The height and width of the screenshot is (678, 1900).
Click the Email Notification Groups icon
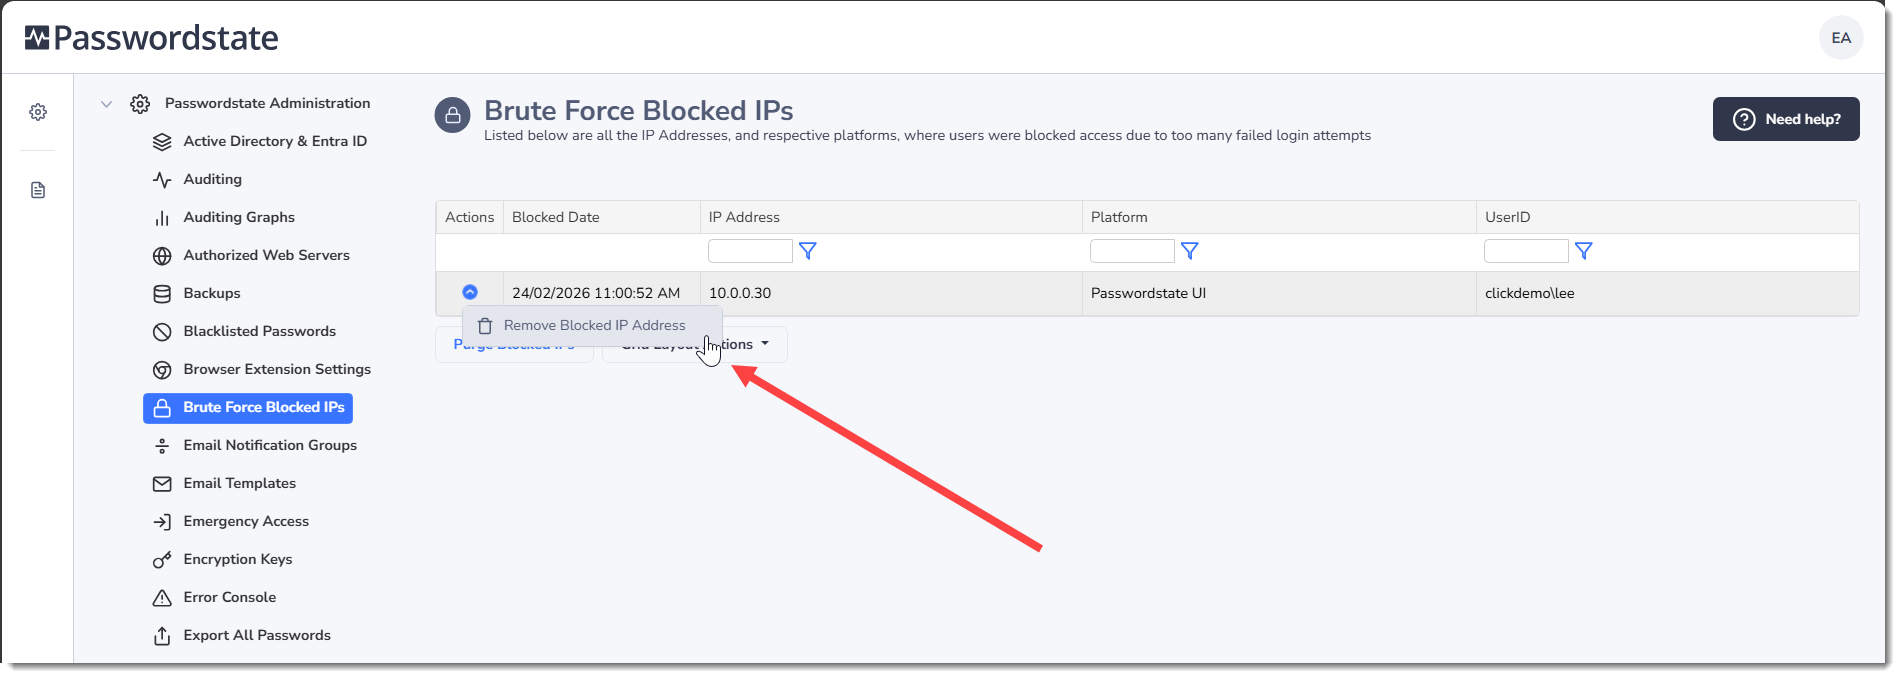162,446
